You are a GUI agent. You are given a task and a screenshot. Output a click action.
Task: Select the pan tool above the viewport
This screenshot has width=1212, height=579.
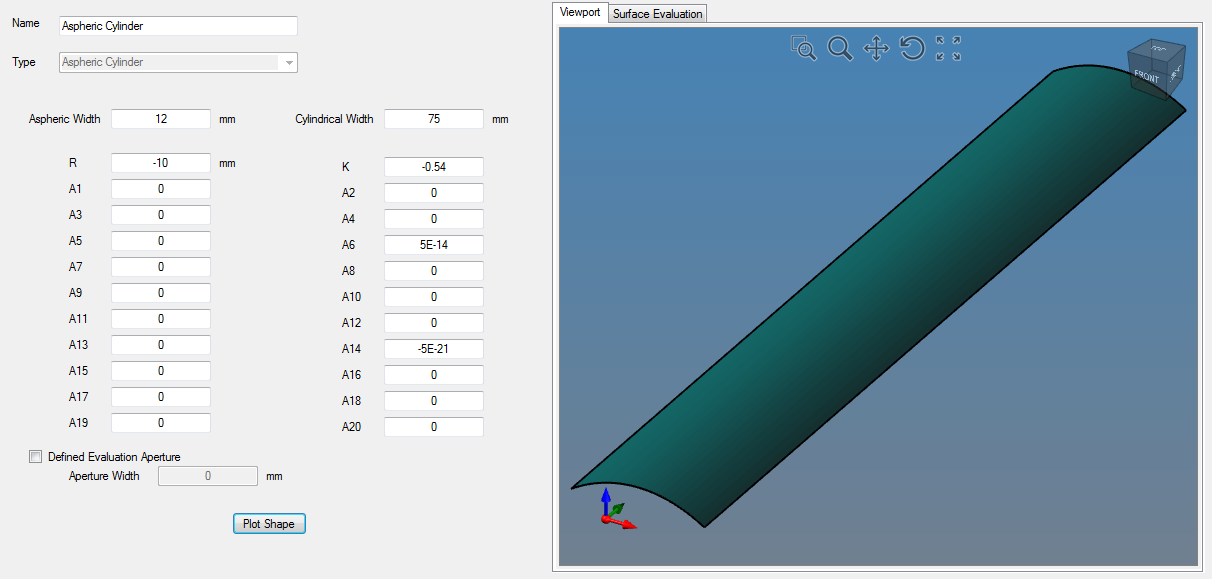pos(876,48)
